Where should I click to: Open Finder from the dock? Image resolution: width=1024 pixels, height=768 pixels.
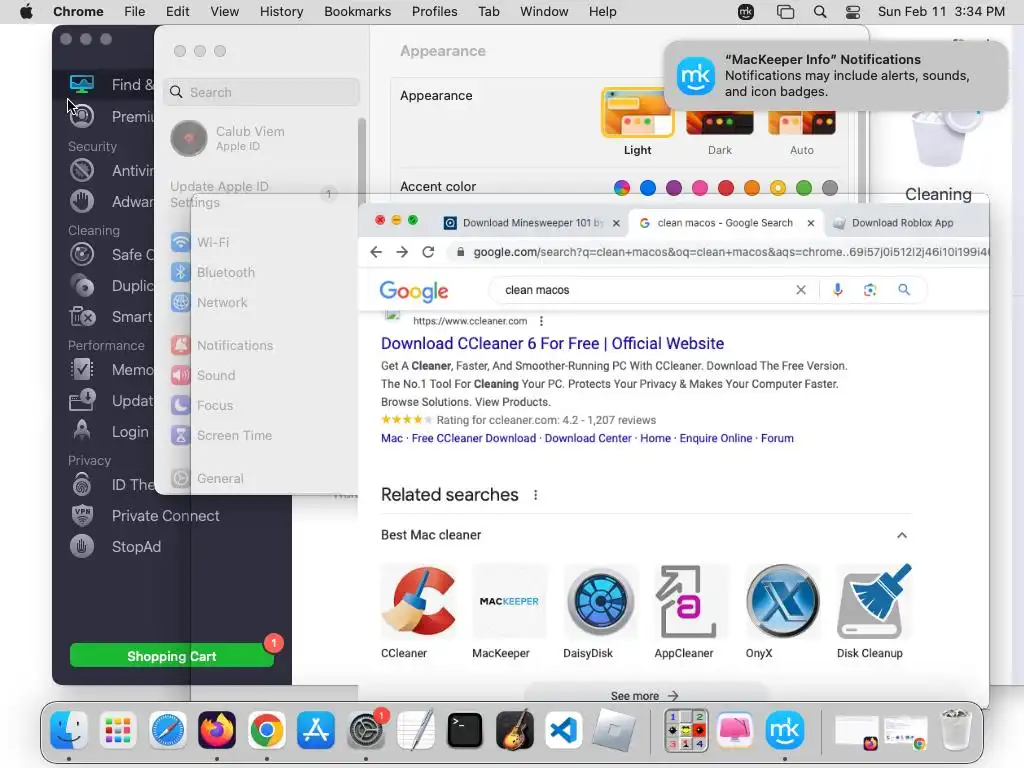tap(69, 730)
